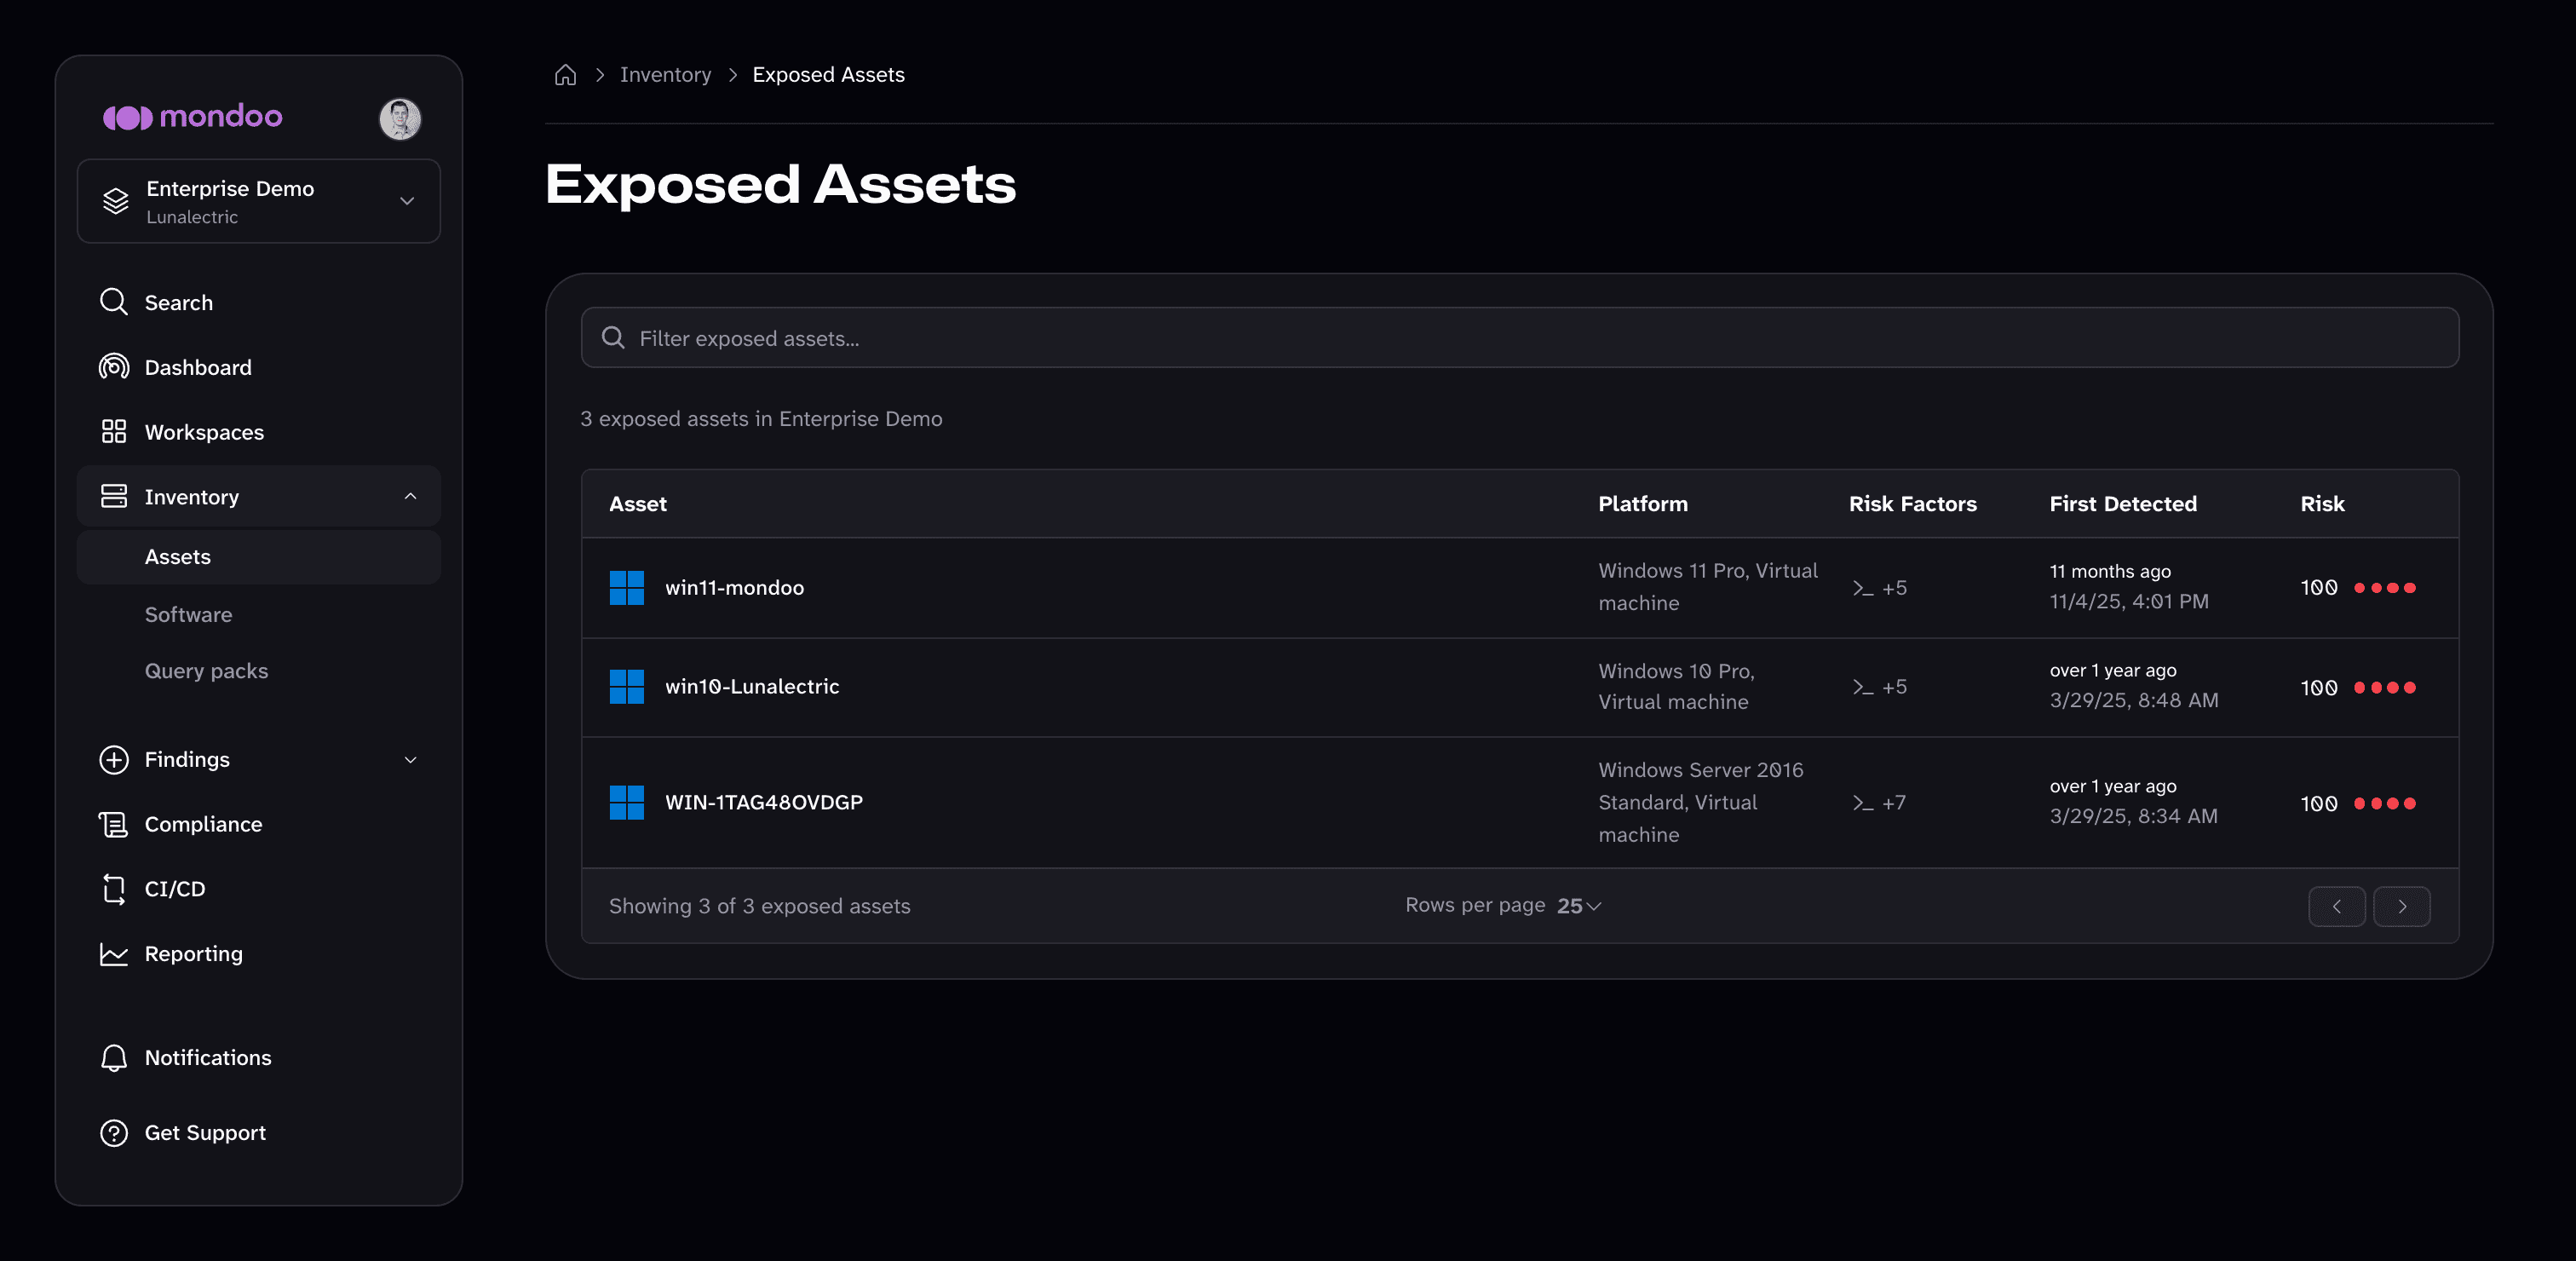Open the win10-Lunalectric asset
Viewport: 2576px width, 1261px height.
752,687
